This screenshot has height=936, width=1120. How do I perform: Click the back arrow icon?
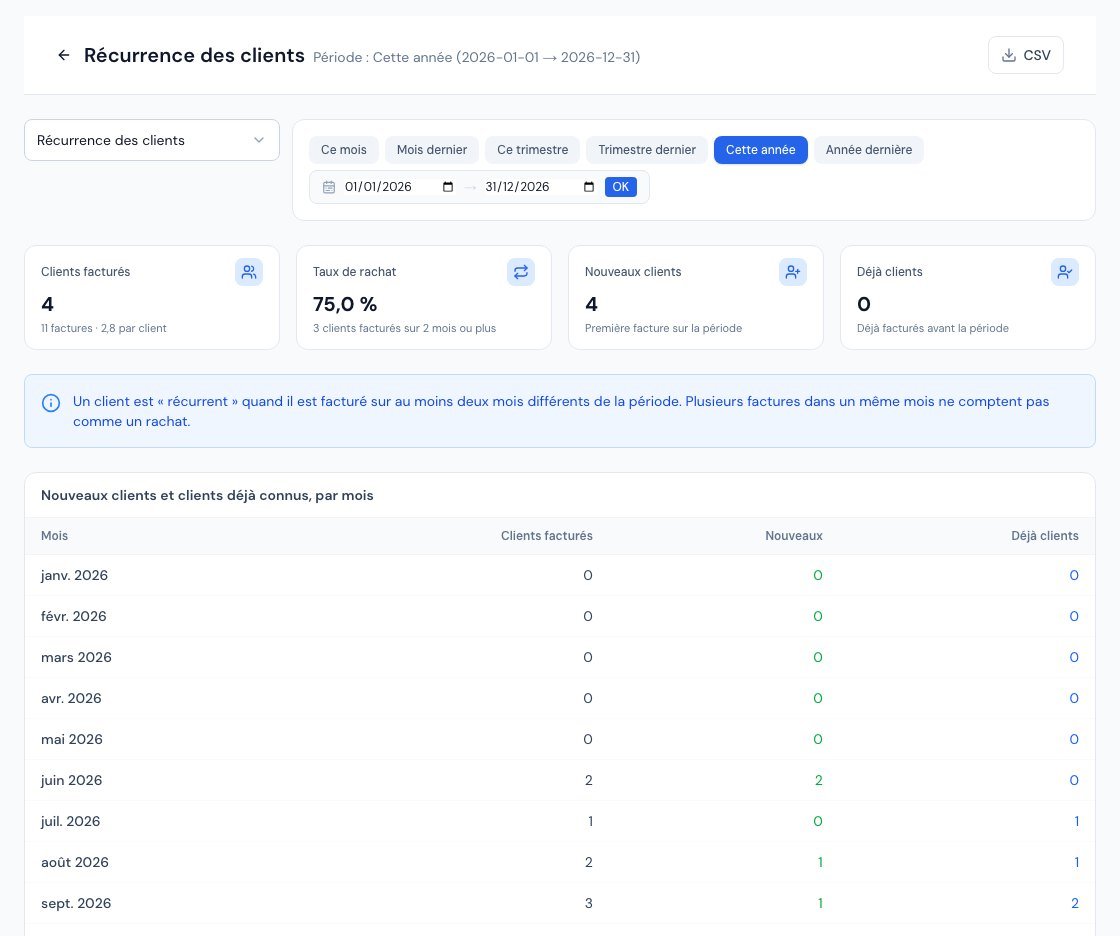tap(64, 55)
